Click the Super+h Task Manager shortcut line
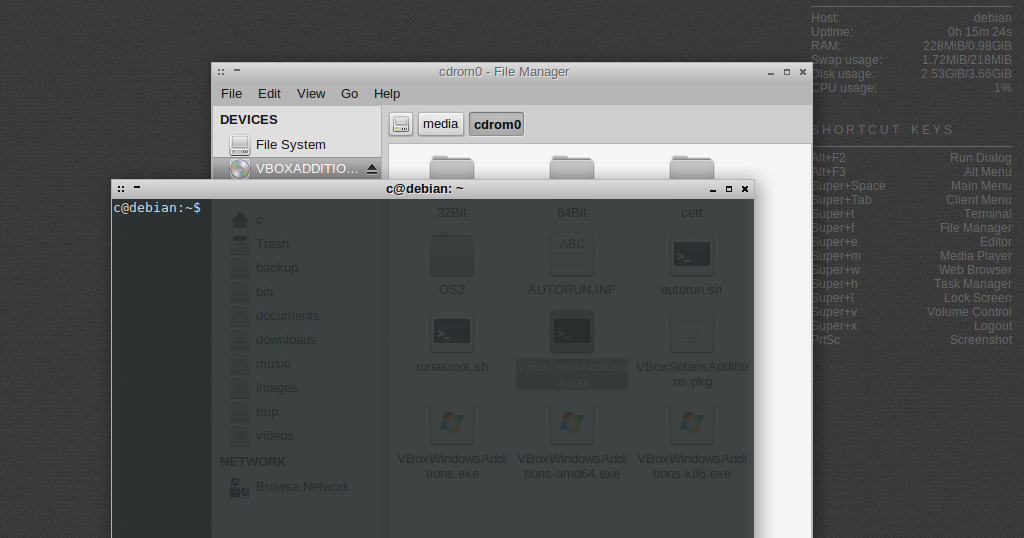The height and width of the screenshot is (538, 1024). tap(912, 284)
